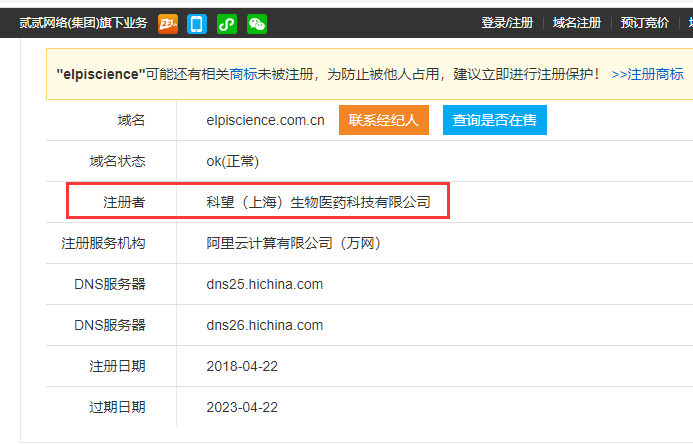Follow the 商标 hyperlink in notice
Image resolution: width=693 pixels, height=444 pixels.
243,74
